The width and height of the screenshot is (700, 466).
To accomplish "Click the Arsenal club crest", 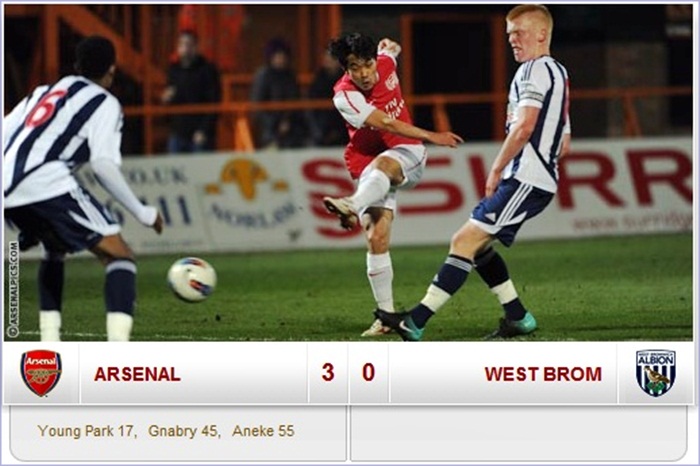I will click(x=41, y=373).
